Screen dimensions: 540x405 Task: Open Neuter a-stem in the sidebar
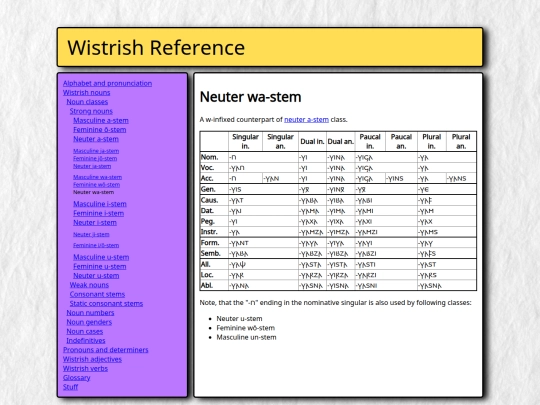(x=96, y=139)
